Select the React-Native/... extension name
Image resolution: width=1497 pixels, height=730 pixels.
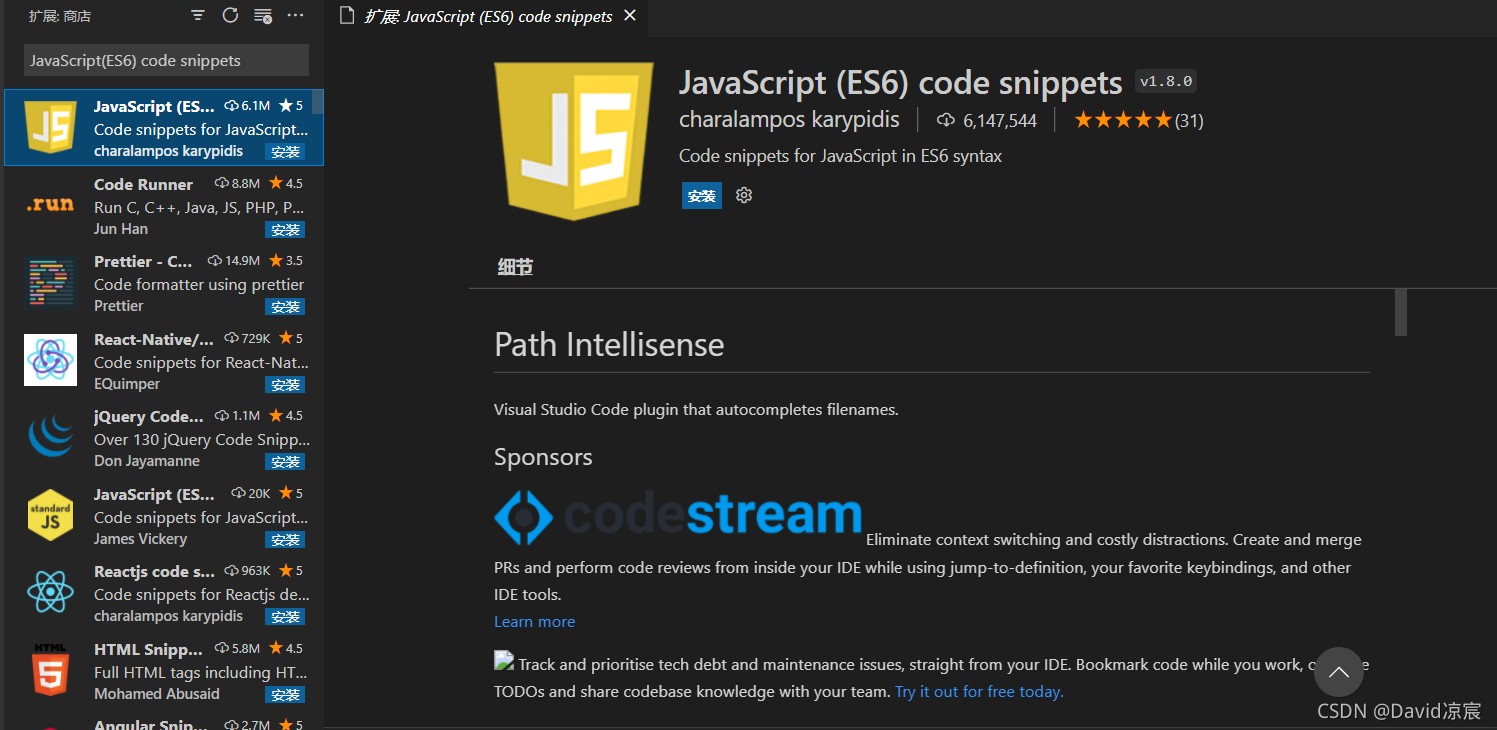tap(154, 339)
